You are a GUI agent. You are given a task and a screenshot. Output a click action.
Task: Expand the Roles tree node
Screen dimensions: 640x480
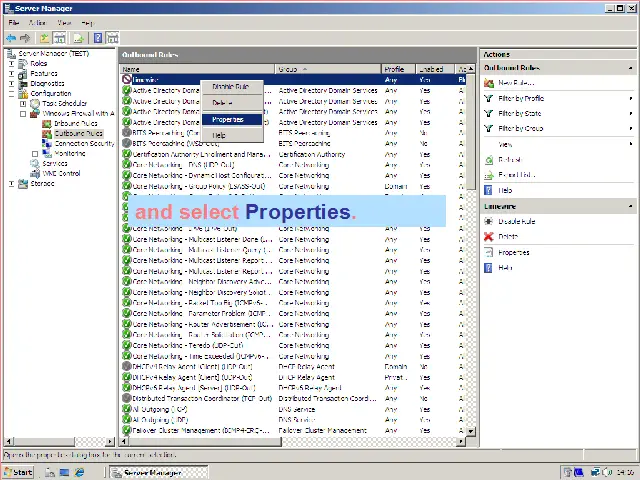pyautogui.click(x=11, y=64)
